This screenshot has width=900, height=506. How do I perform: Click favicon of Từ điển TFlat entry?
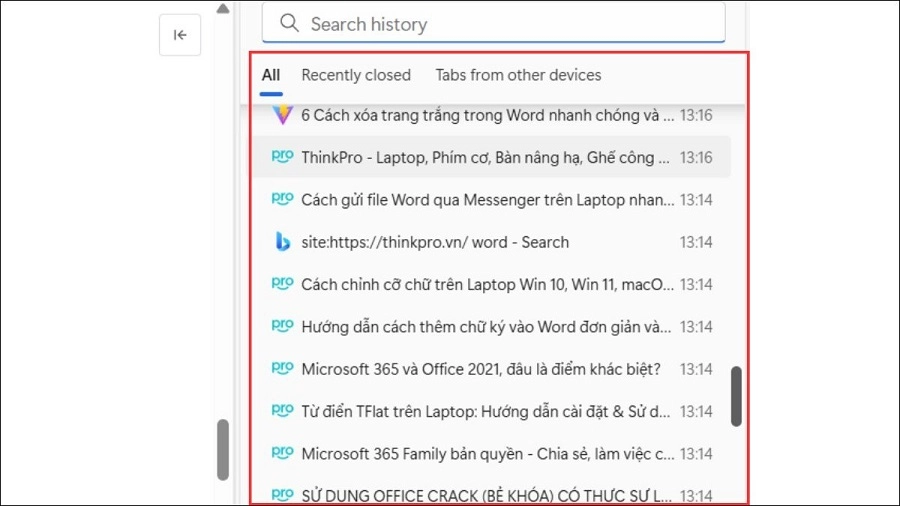(x=282, y=411)
